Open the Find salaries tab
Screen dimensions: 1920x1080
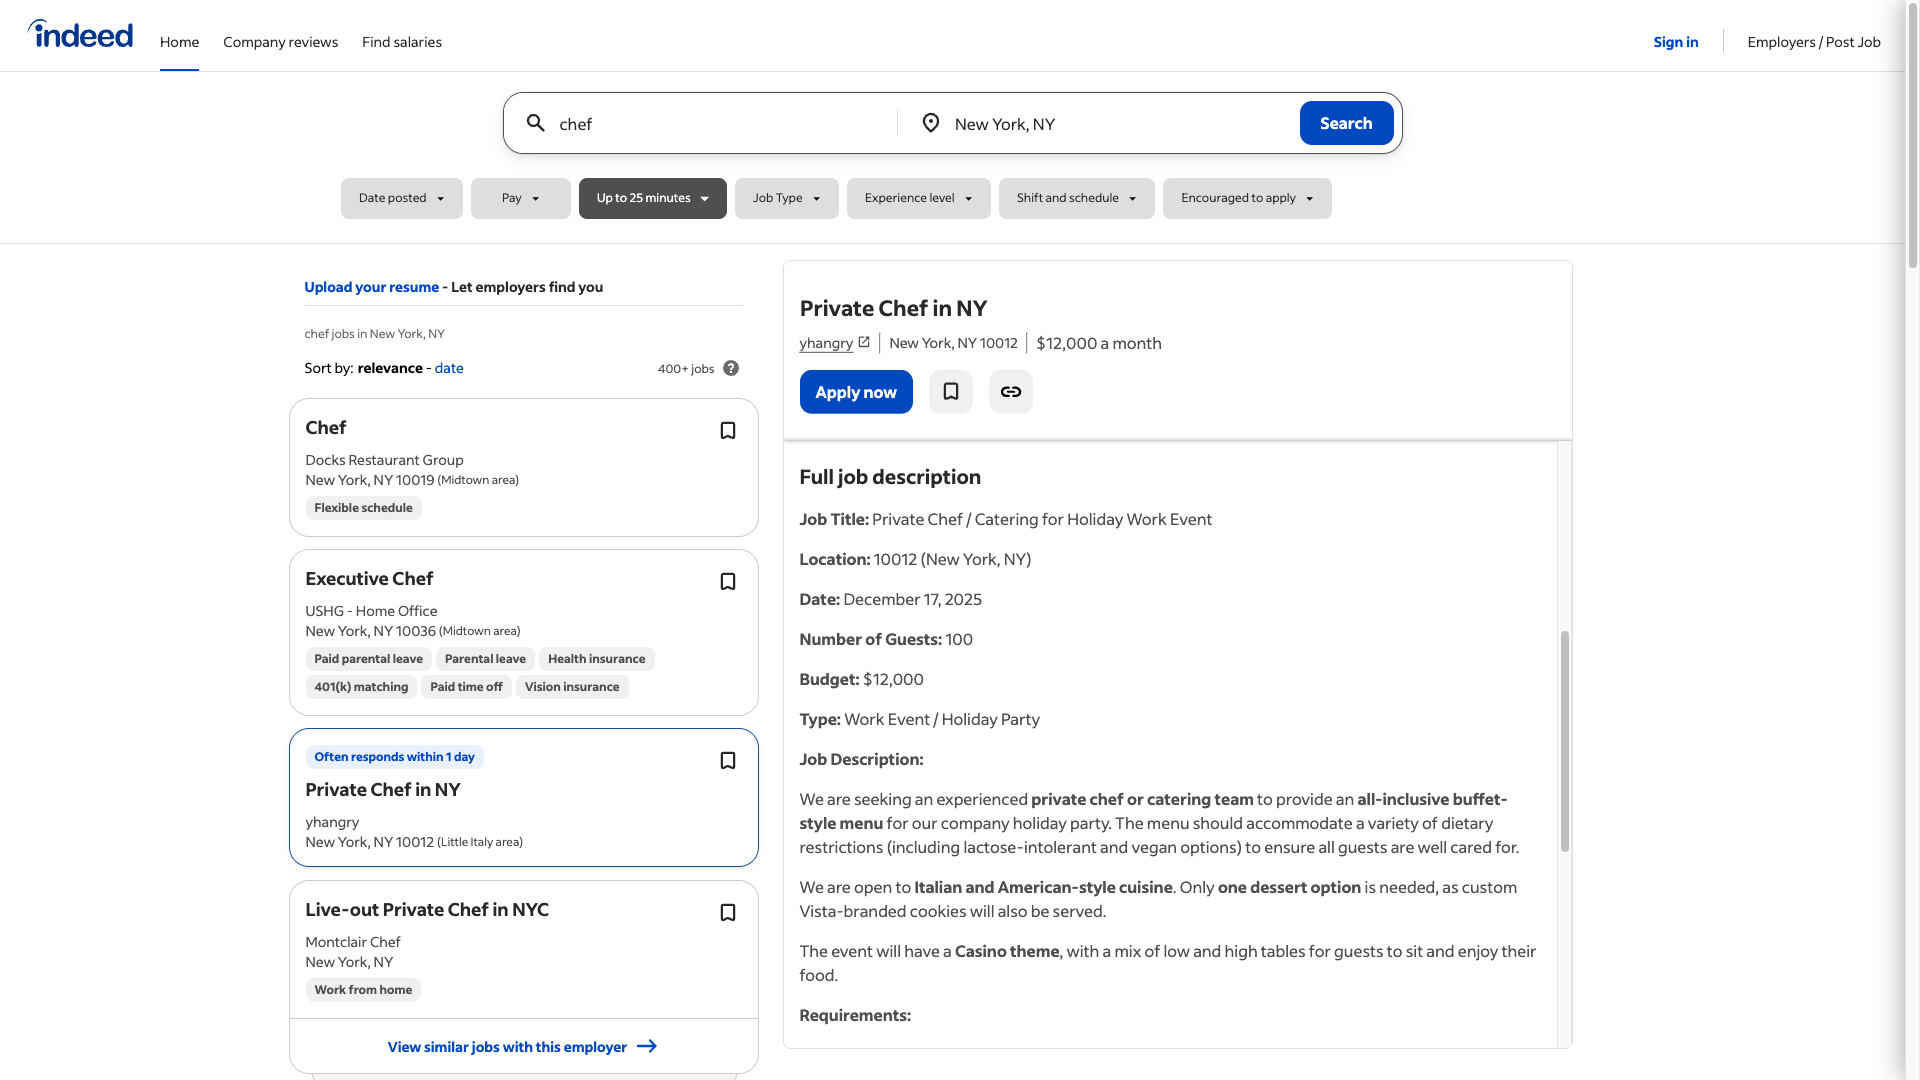pos(401,42)
